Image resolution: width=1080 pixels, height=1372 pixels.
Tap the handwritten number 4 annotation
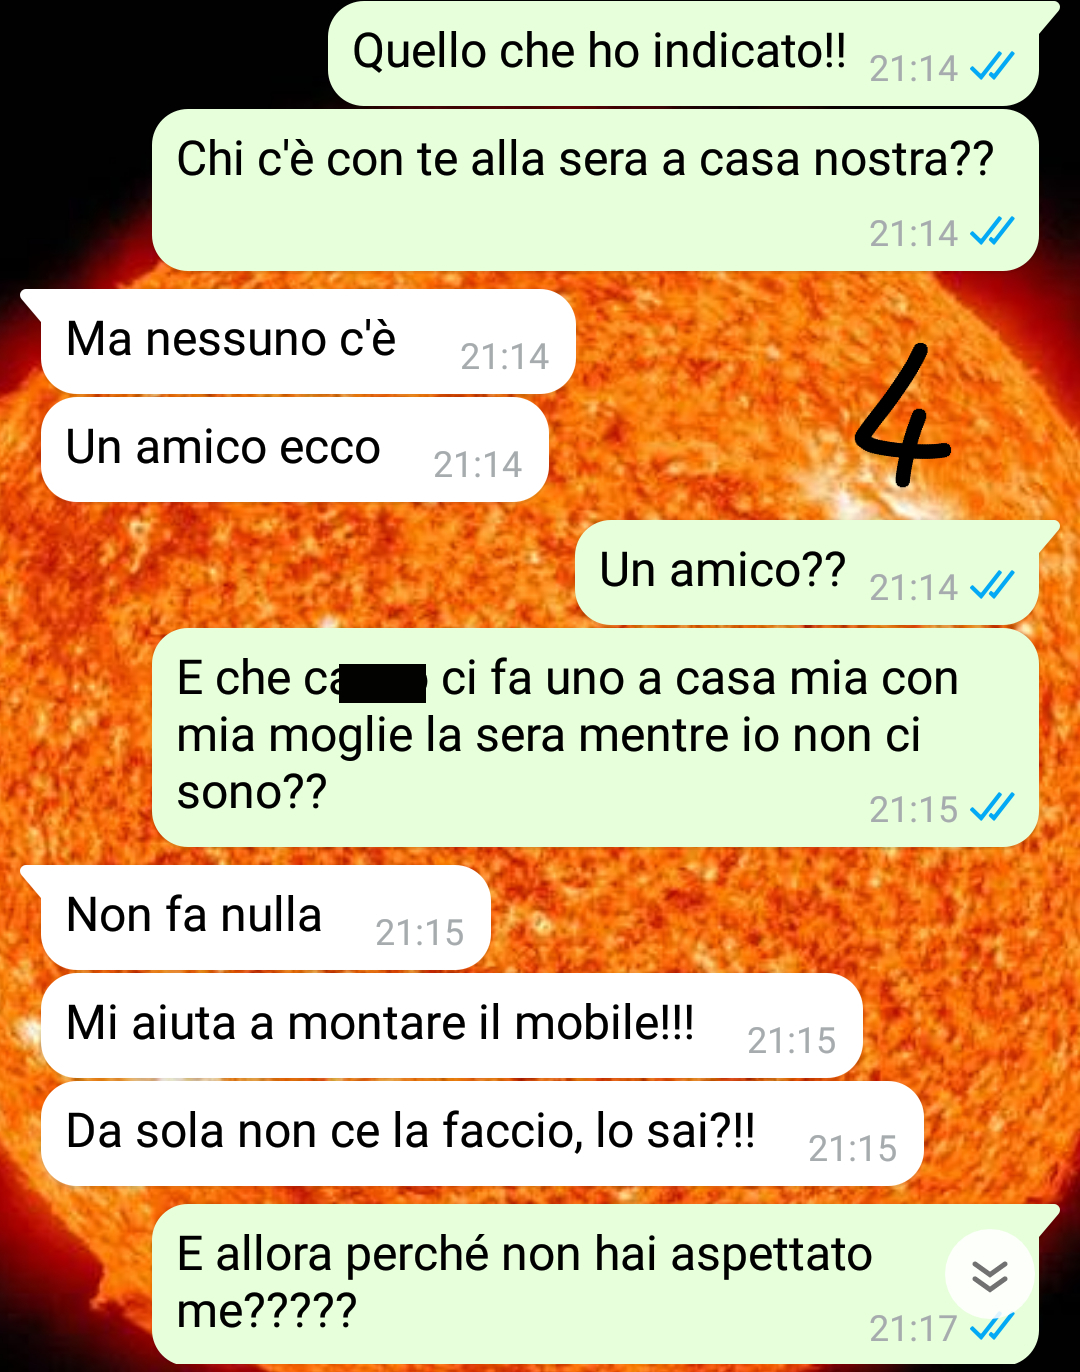tap(903, 415)
